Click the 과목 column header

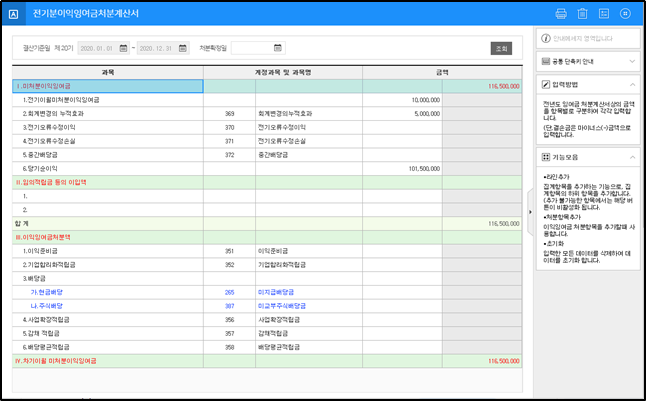click(108, 73)
